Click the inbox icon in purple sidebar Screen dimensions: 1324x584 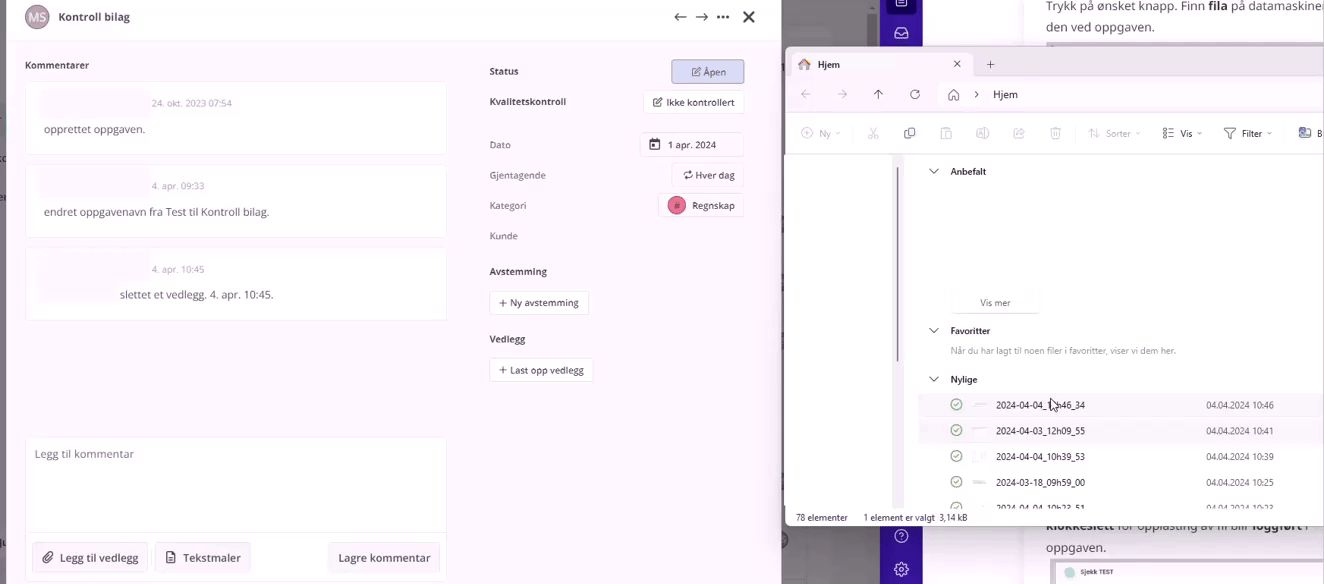901,33
